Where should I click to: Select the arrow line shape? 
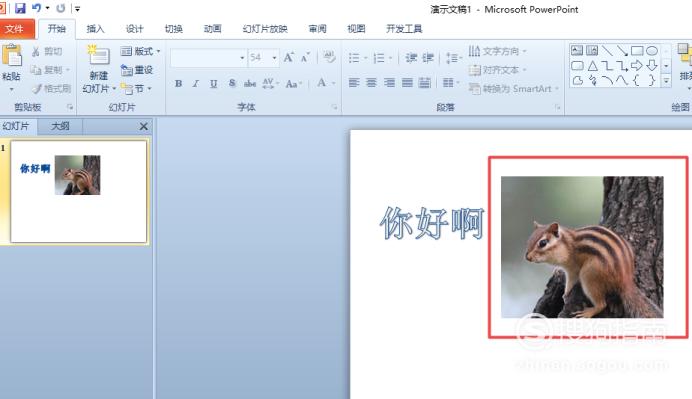coord(622,50)
